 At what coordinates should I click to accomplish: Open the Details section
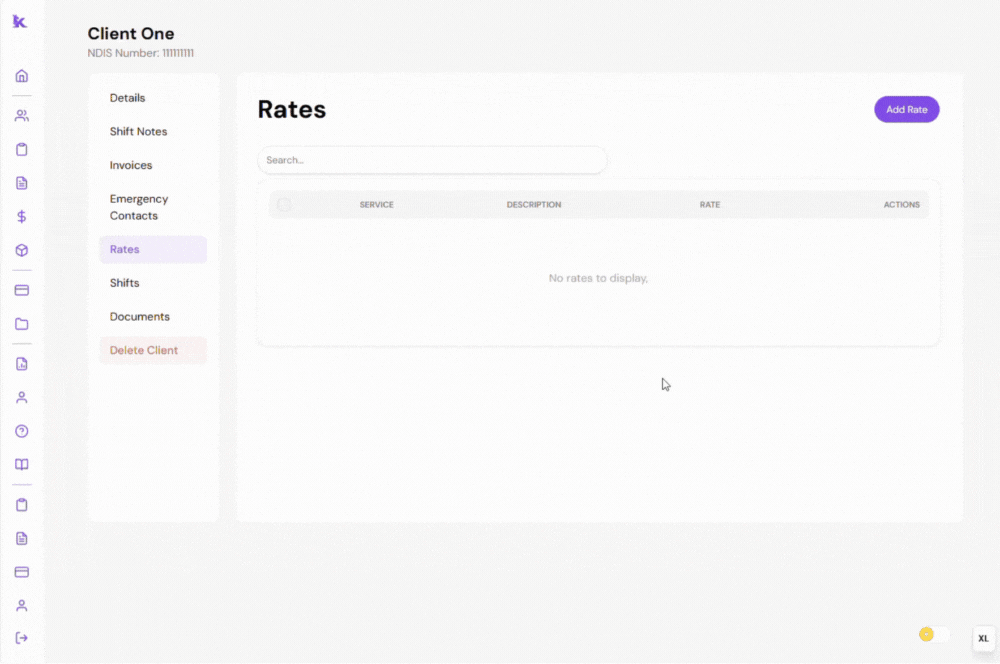click(153, 98)
